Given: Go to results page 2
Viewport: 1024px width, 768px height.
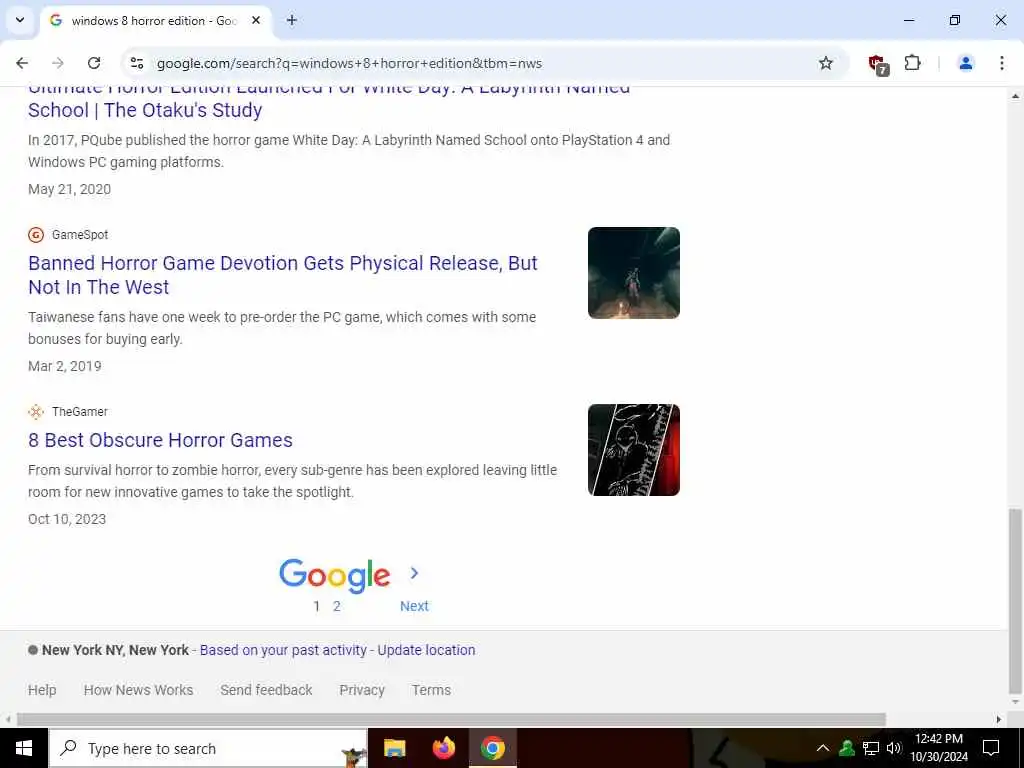Looking at the screenshot, I should tap(336, 606).
